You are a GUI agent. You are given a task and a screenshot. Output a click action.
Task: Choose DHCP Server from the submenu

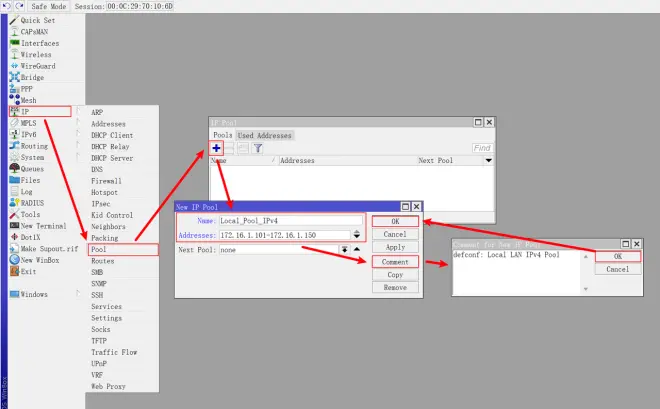click(112, 158)
